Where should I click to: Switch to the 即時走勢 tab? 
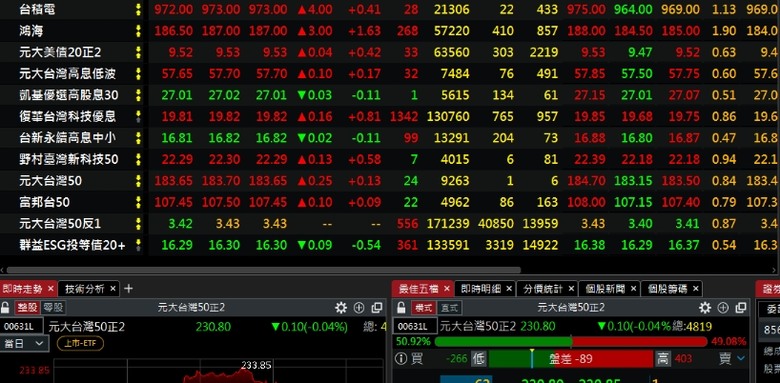22,288
